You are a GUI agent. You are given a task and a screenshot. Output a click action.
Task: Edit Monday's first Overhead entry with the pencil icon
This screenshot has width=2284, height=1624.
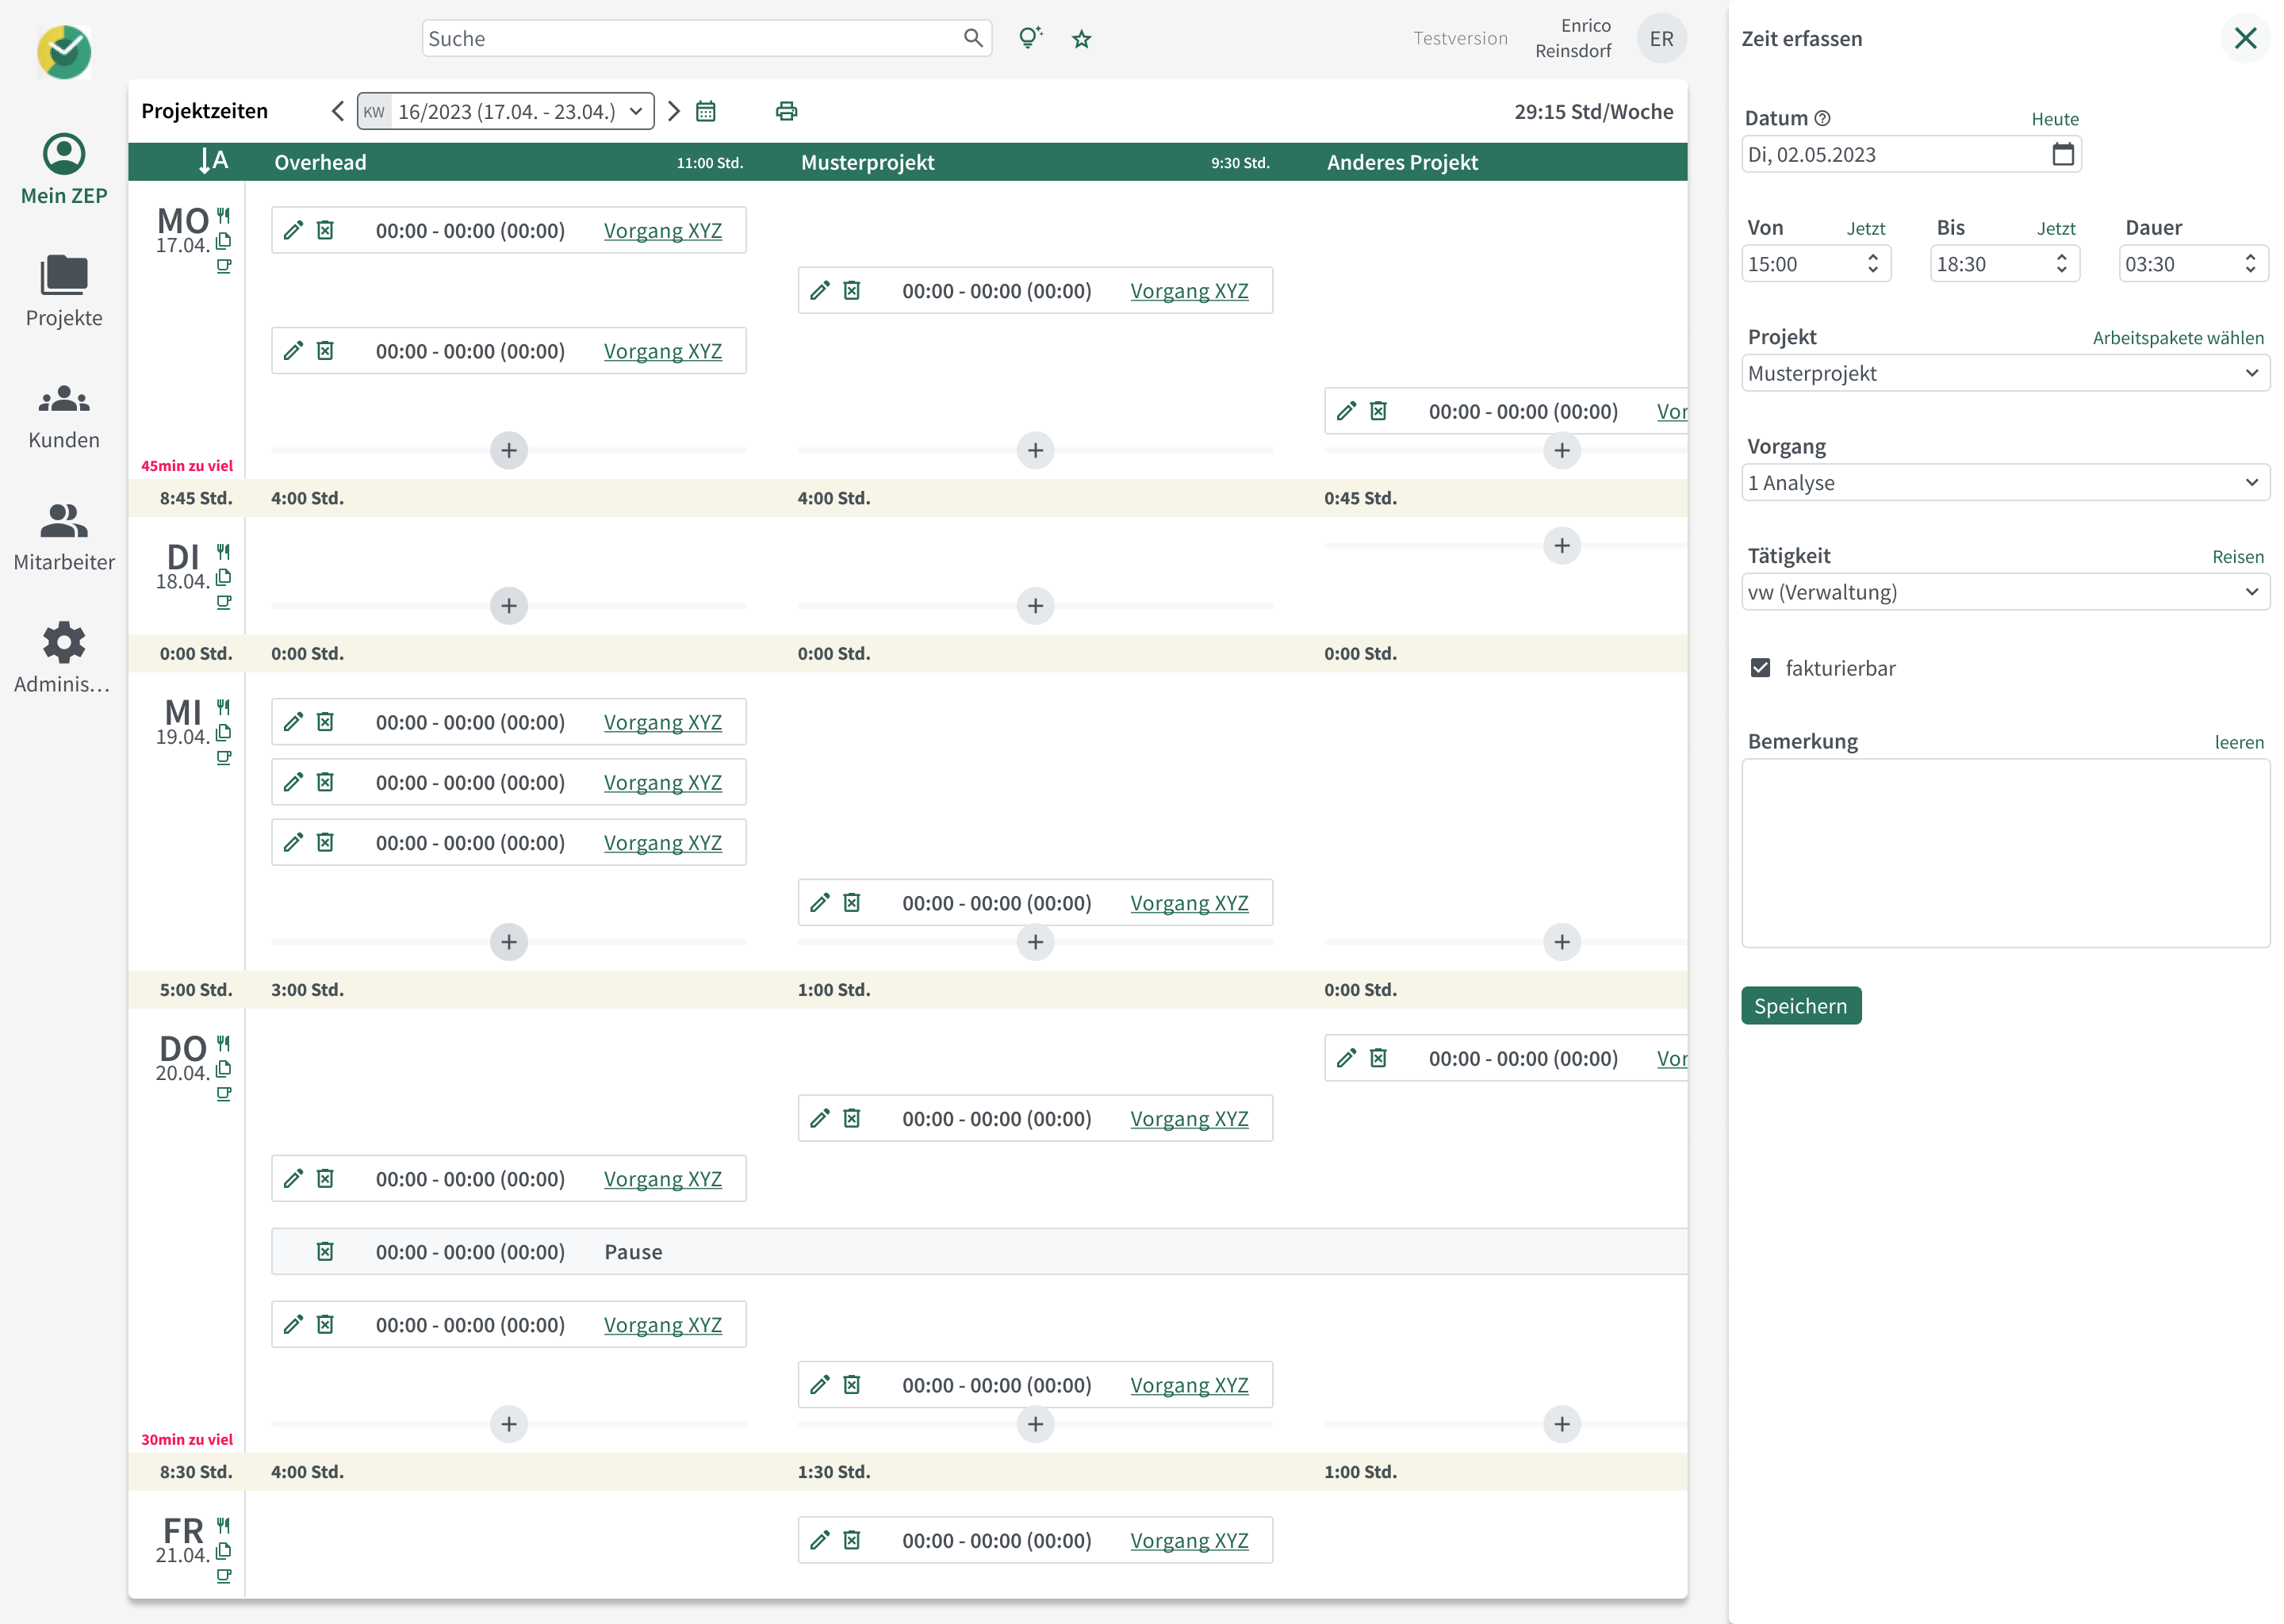293,230
